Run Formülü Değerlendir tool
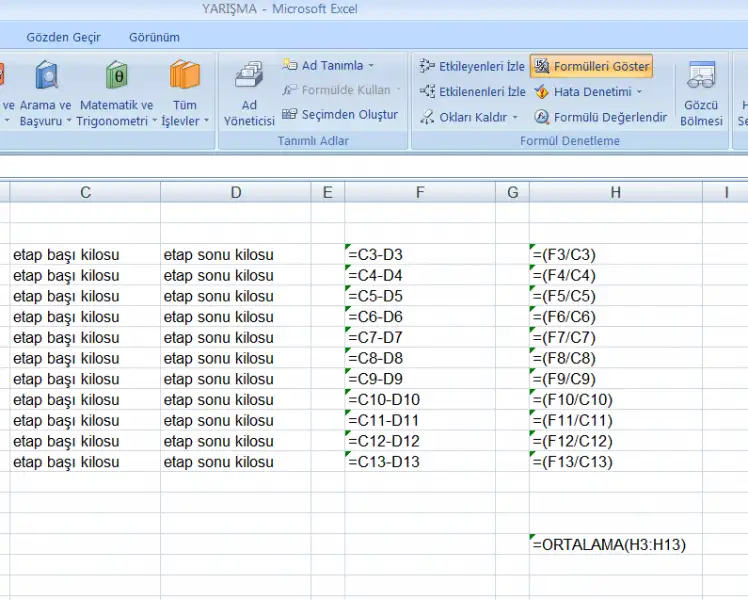Image resolution: width=748 pixels, height=600 pixels. (600, 117)
